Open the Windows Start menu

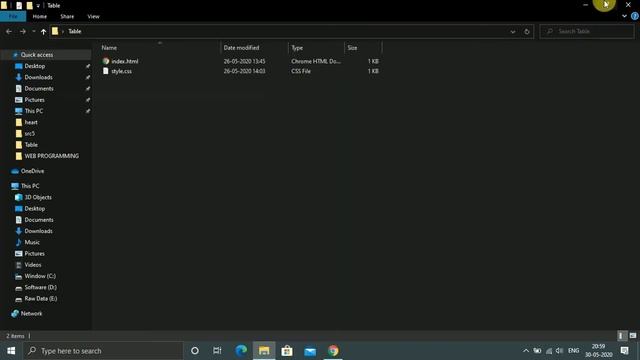pyautogui.click(x=11, y=351)
